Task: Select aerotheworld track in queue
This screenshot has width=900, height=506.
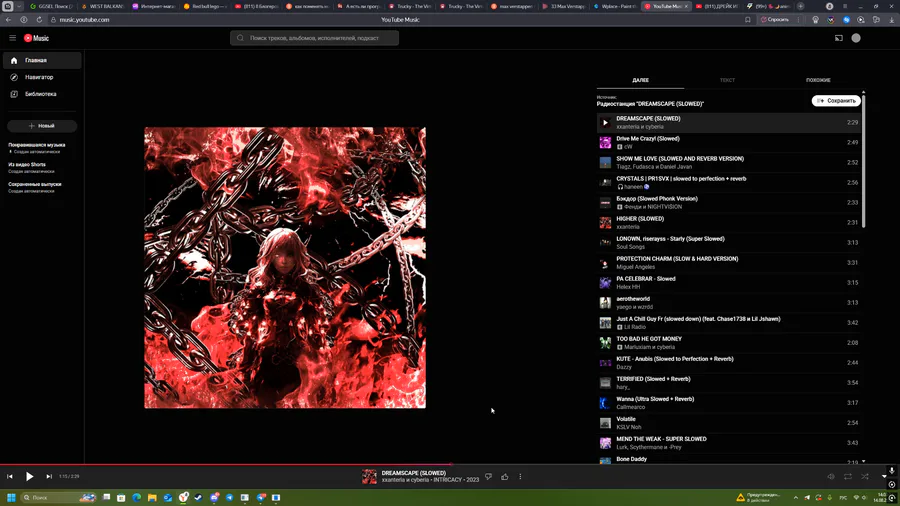Action: (x=728, y=303)
